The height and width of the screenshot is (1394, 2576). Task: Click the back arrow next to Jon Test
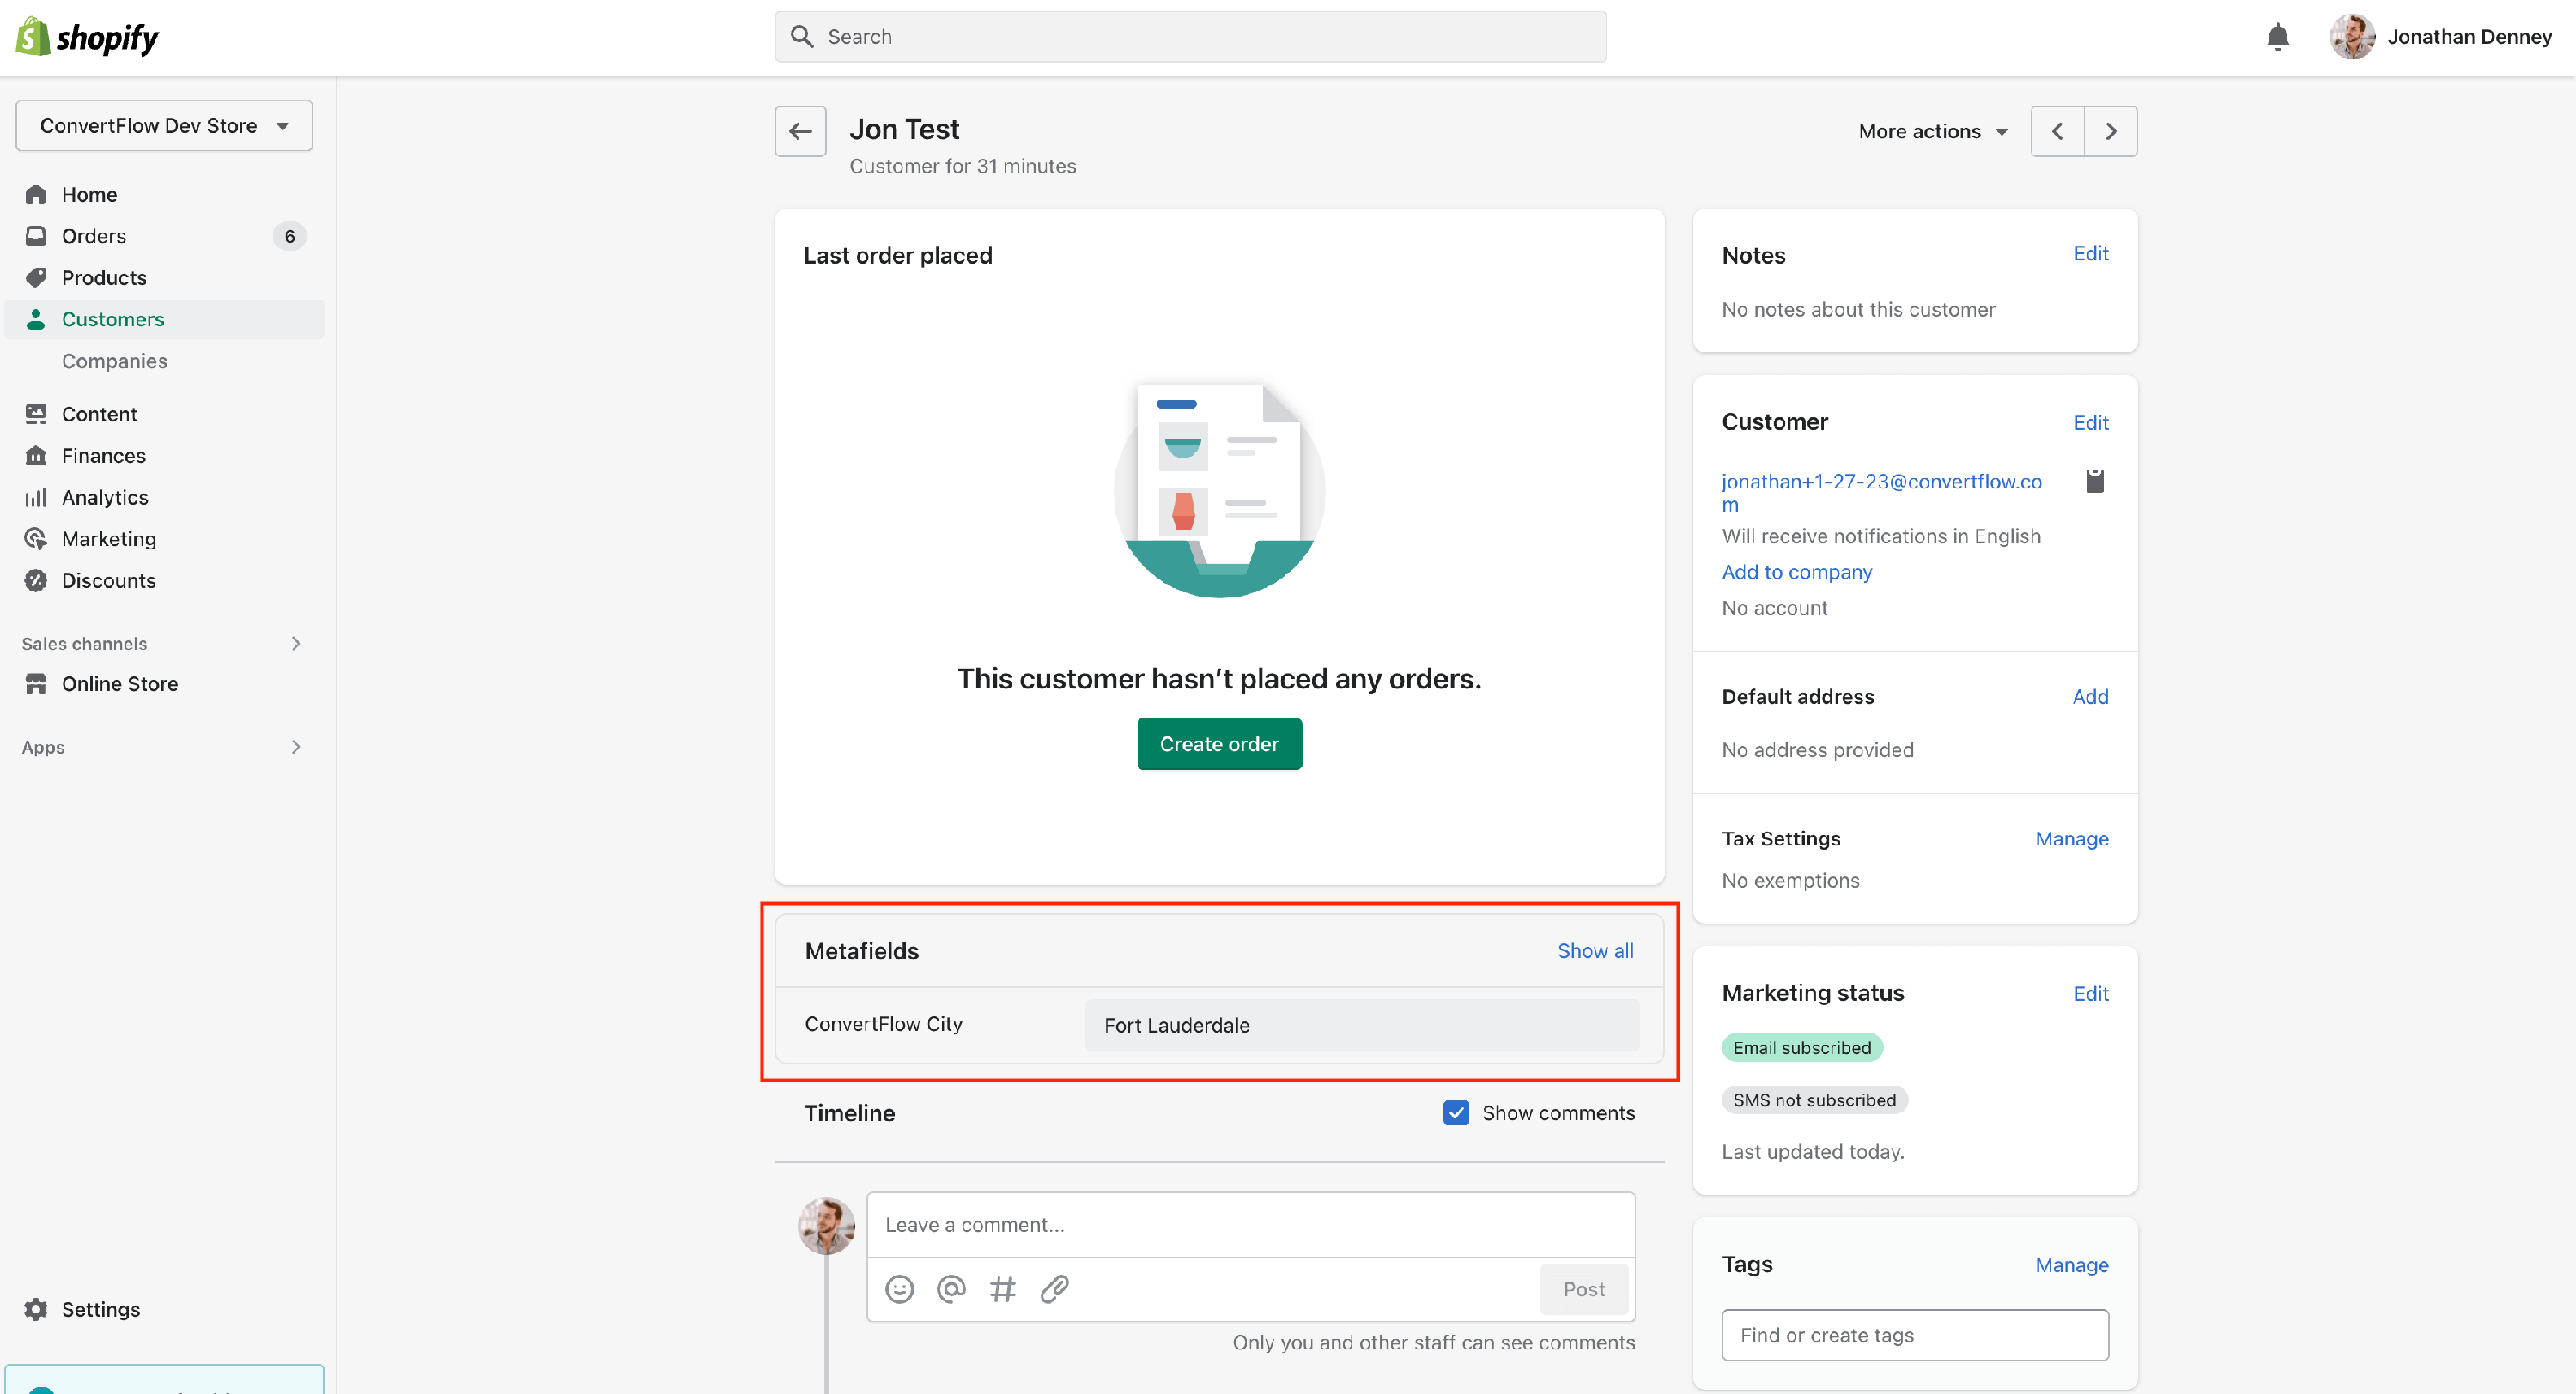800,131
